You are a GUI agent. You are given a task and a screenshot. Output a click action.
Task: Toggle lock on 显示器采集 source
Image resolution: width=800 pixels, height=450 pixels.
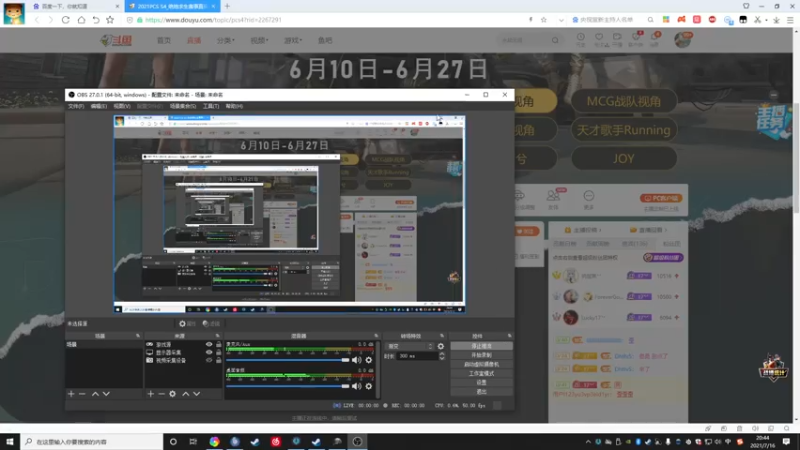(219, 352)
